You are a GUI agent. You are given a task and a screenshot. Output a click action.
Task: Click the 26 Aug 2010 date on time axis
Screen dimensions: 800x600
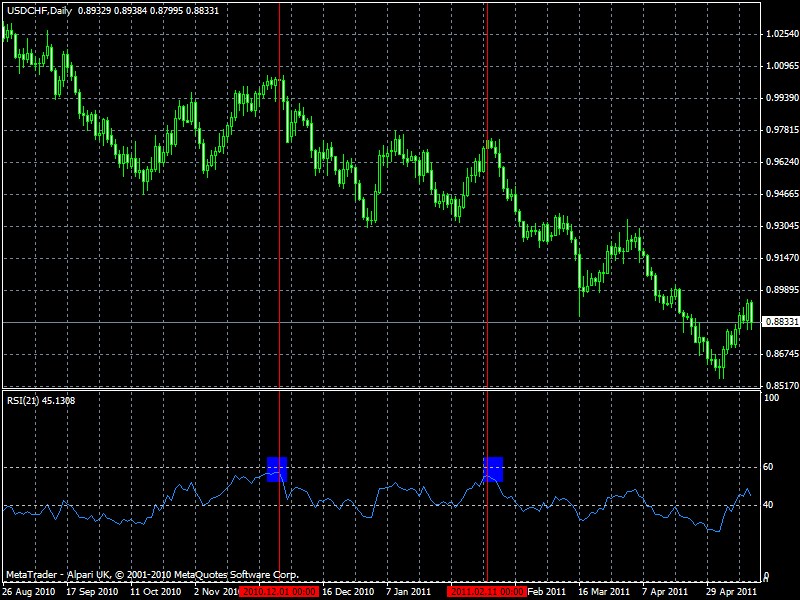(27, 591)
